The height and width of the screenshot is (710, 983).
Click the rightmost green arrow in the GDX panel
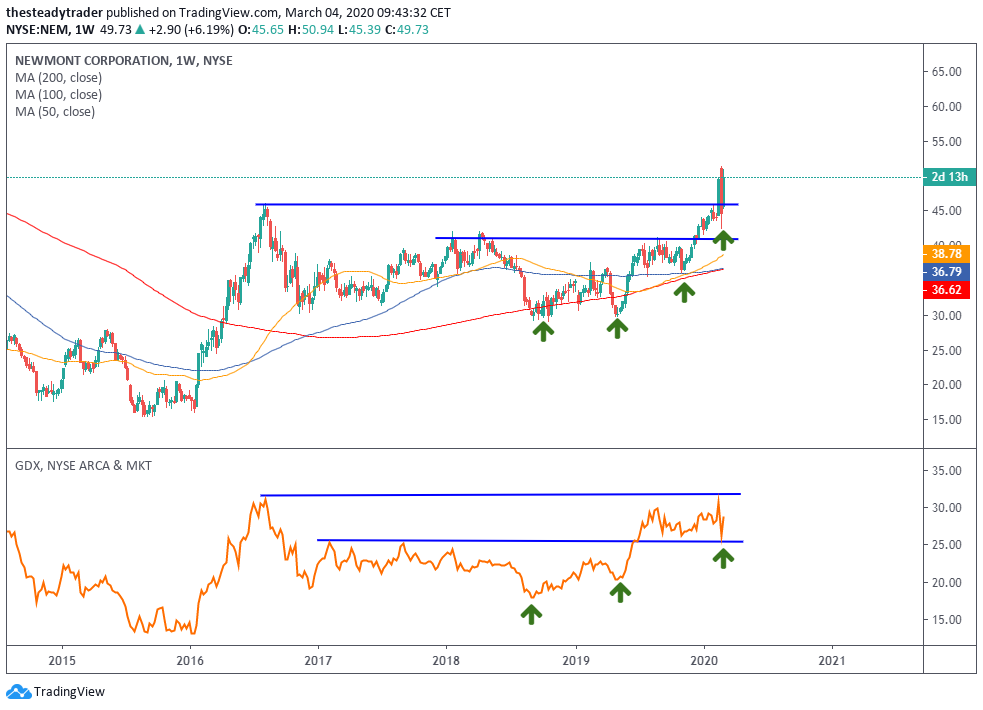723,557
